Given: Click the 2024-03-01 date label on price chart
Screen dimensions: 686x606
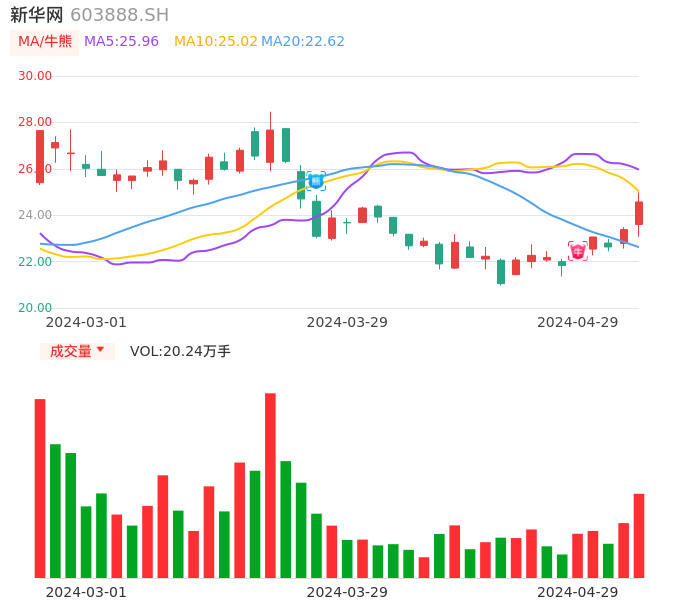Looking at the screenshot, I should pyautogui.click(x=86, y=321).
